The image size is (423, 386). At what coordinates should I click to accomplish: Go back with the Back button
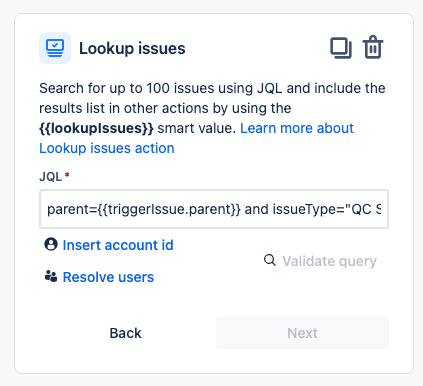(126, 333)
